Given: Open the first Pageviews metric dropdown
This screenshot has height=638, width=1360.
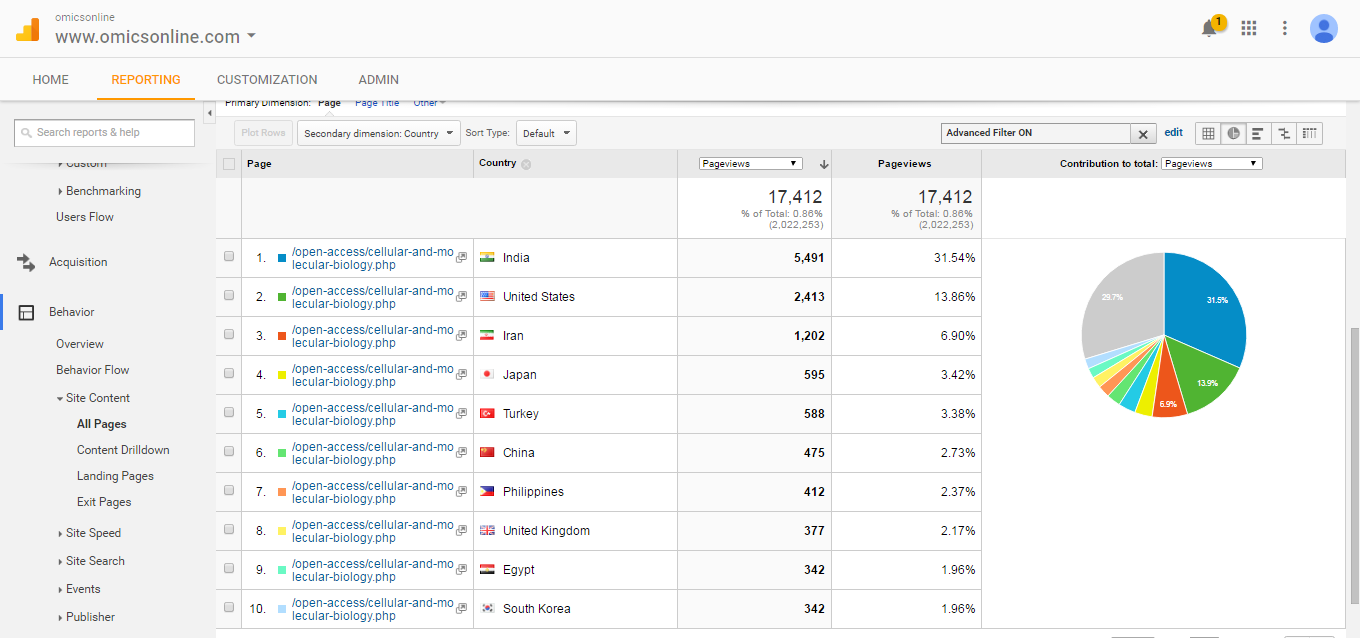Looking at the screenshot, I should 750,163.
